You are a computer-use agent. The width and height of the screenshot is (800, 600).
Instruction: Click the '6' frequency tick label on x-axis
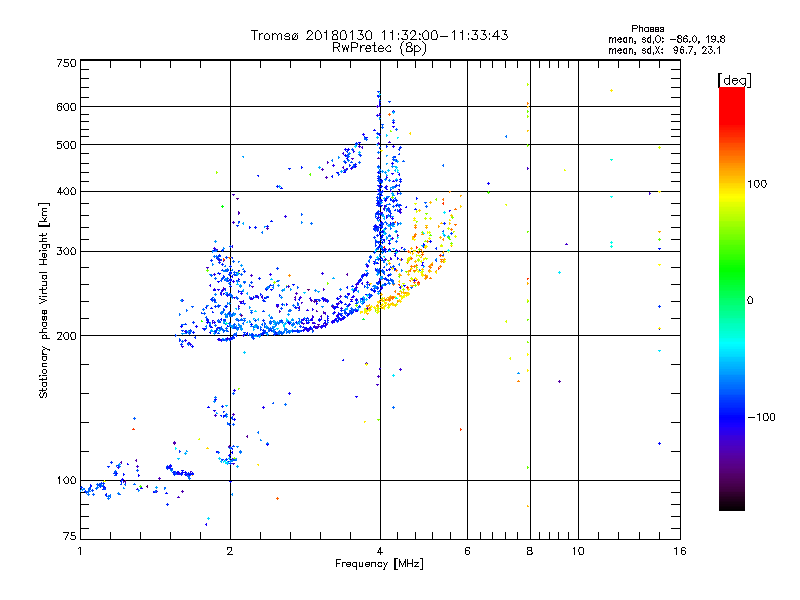point(467,551)
